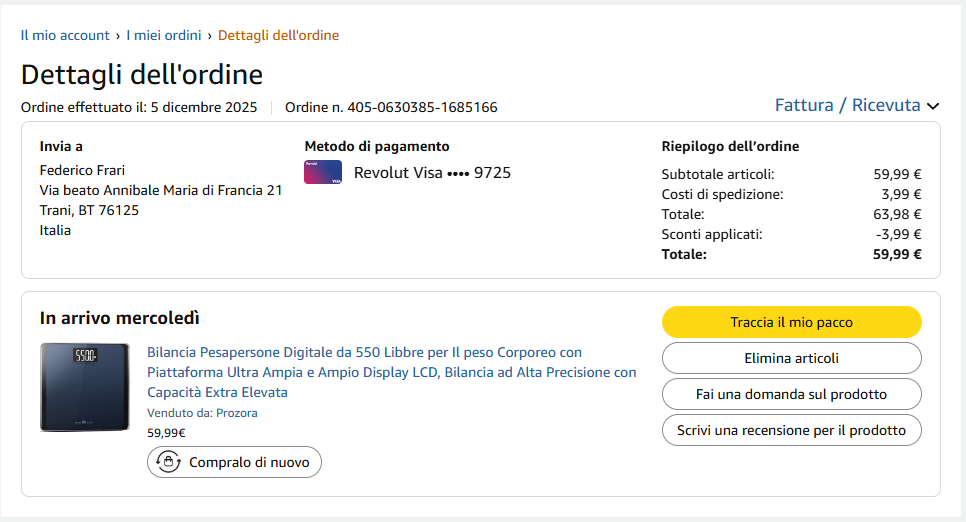Viewport: 966px width, 522px height.
Task: Expand the chevron next to Fattura / Ricevuta
Action: coord(934,106)
